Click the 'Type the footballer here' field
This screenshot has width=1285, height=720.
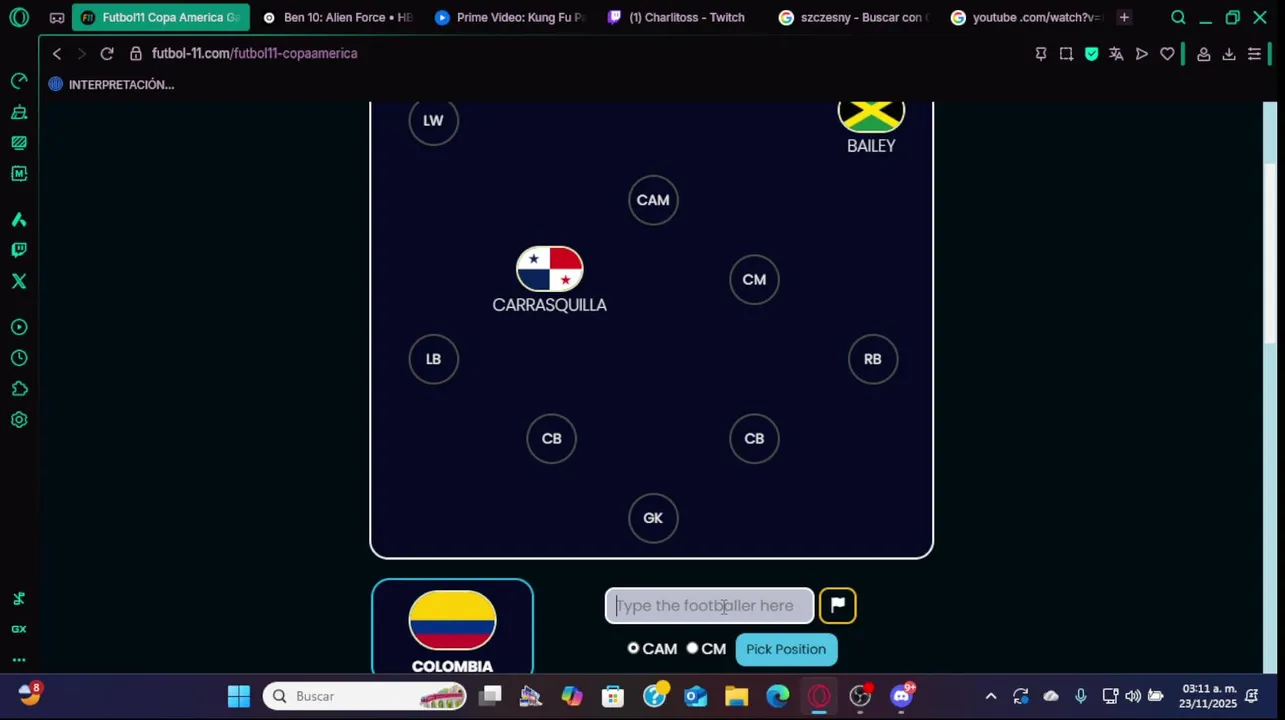[709, 605]
